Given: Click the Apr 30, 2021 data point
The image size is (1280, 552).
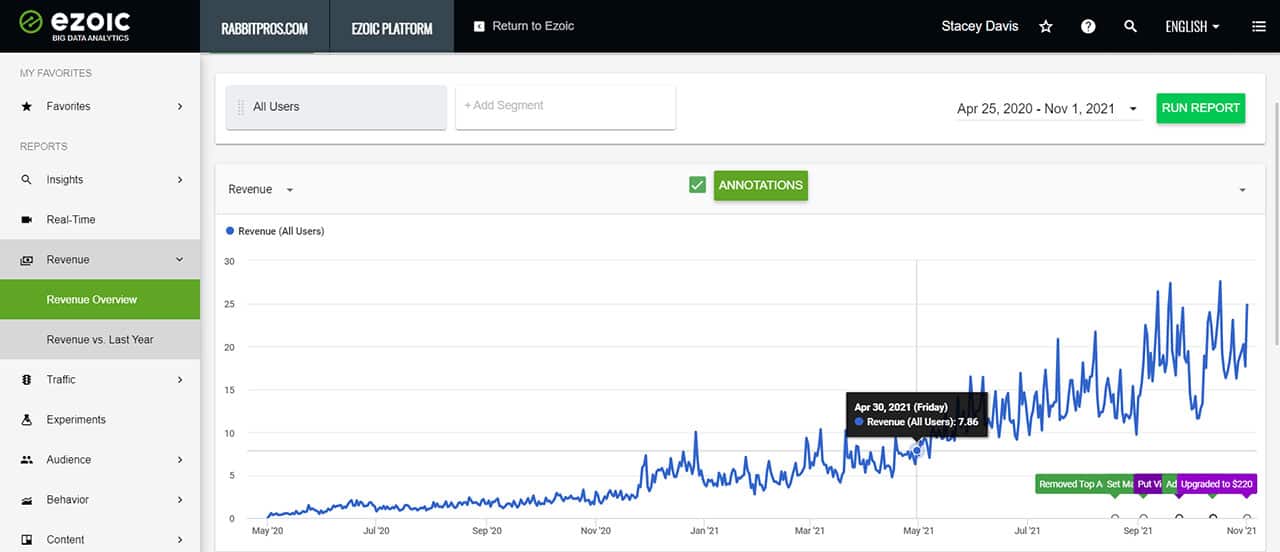Looking at the screenshot, I should [917, 451].
